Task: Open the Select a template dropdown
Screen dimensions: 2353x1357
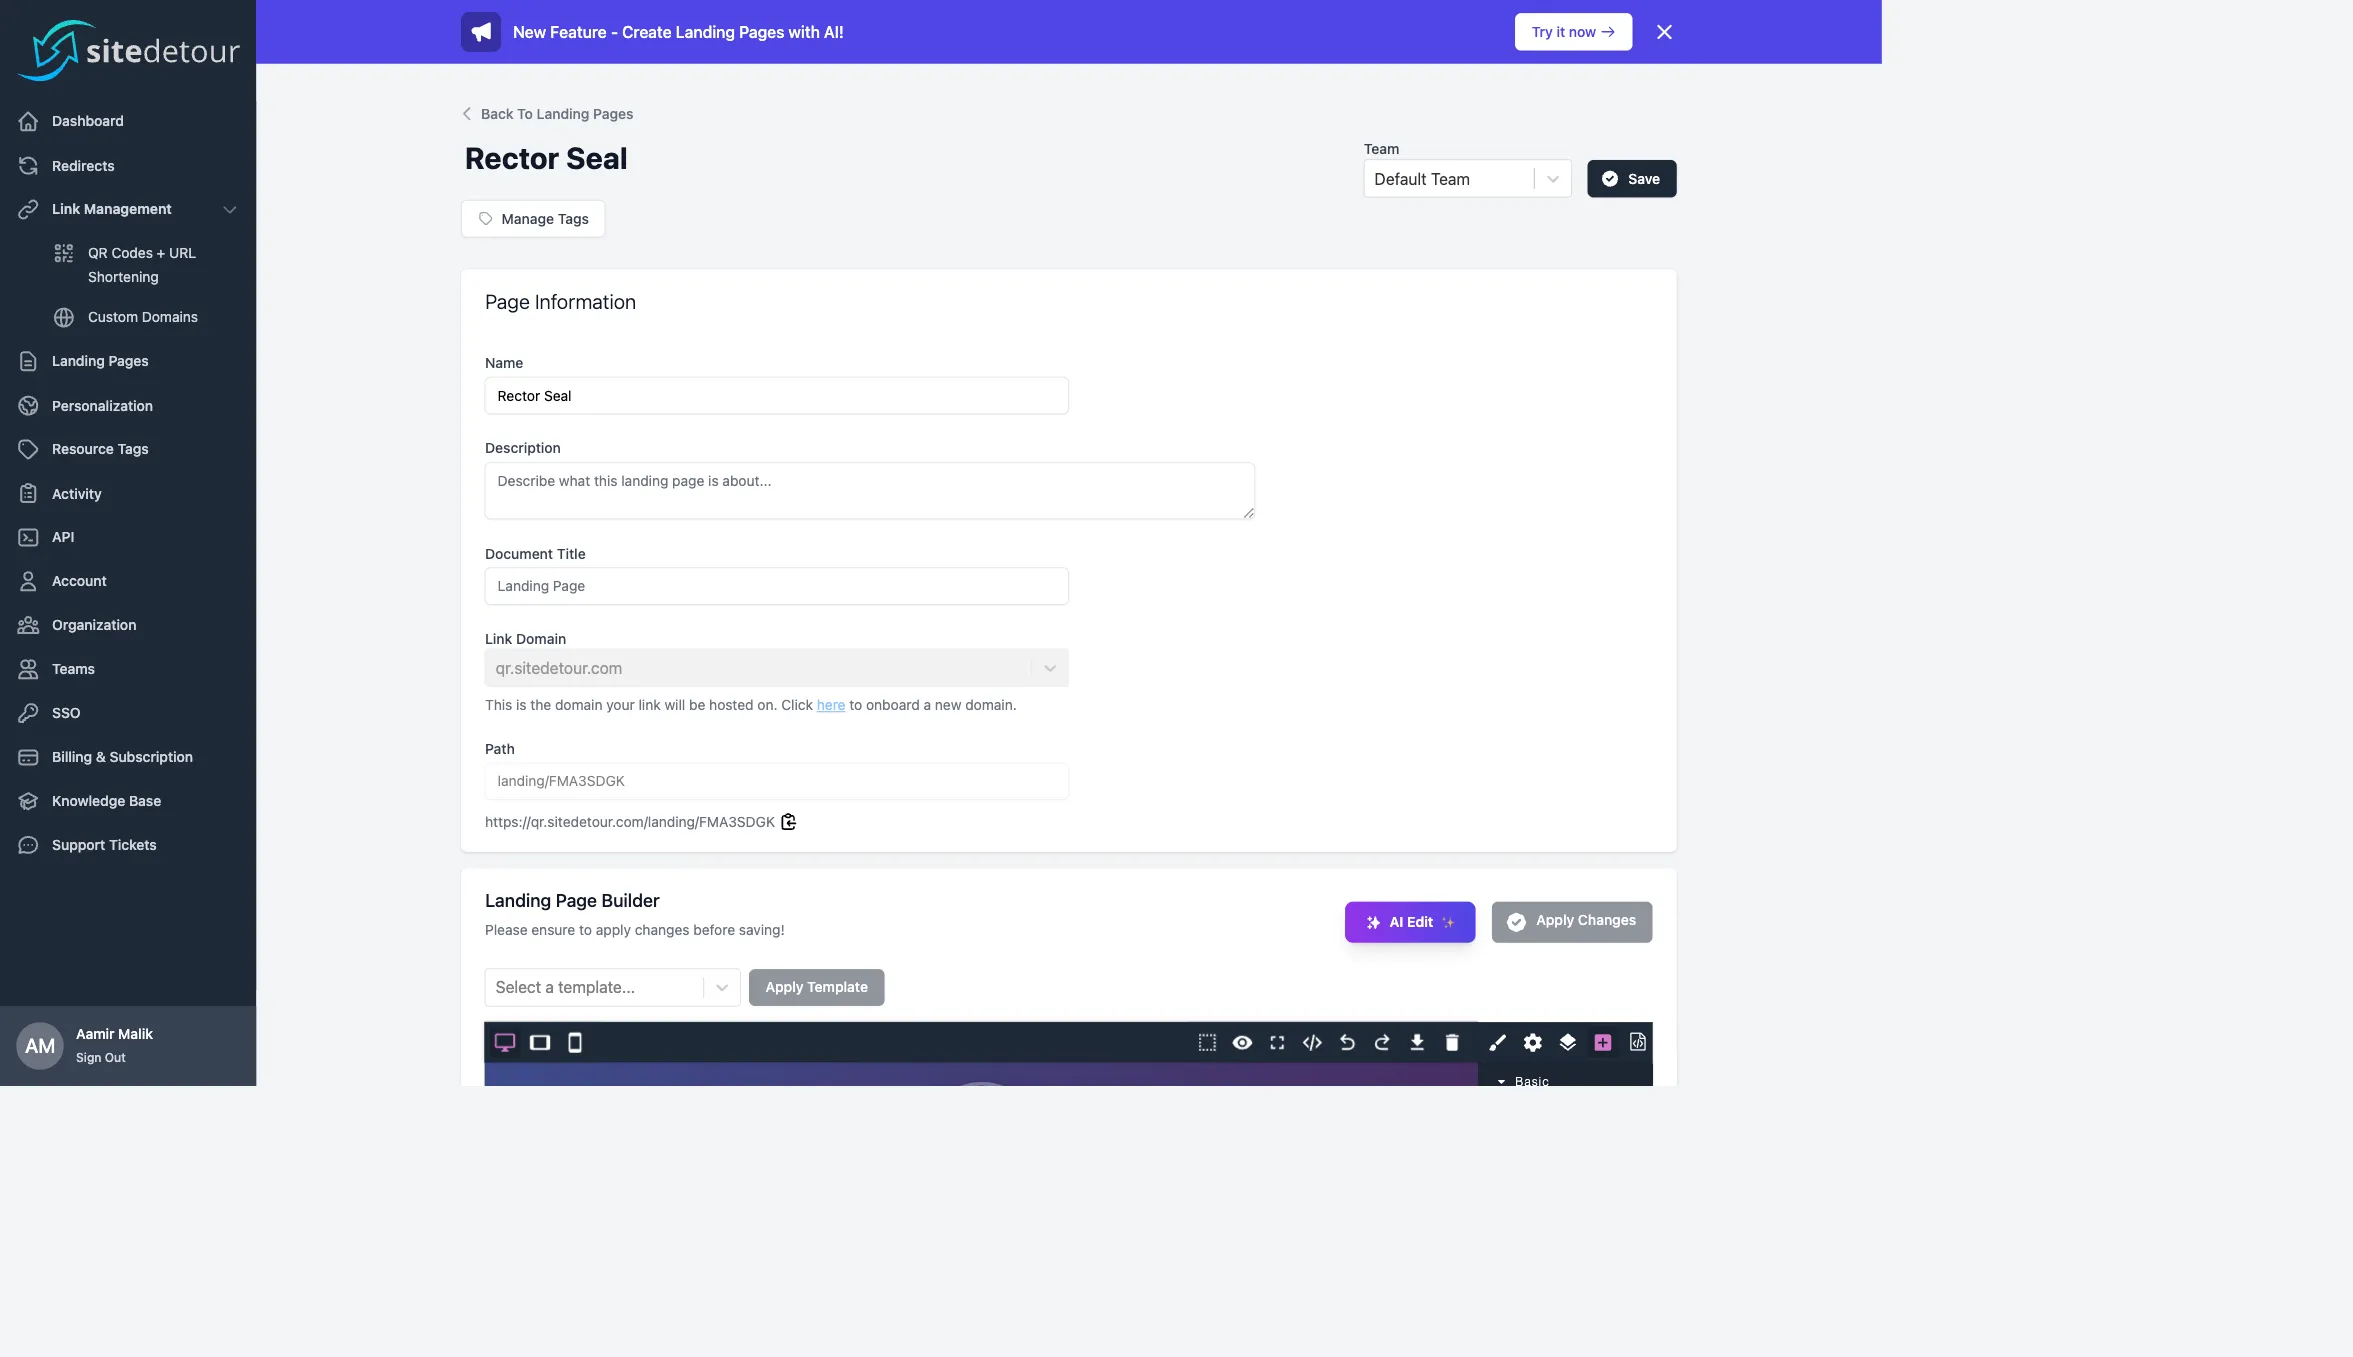Action: pyautogui.click(x=611, y=987)
